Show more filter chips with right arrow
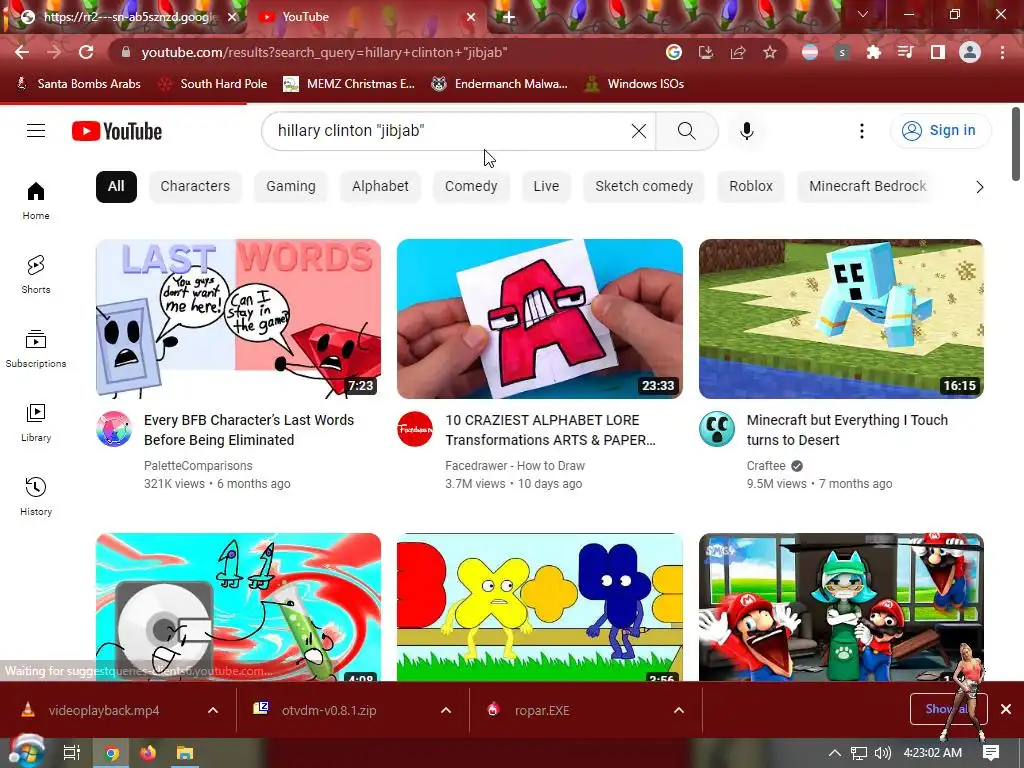Screen dimensions: 1024x768 pos(979,187)
